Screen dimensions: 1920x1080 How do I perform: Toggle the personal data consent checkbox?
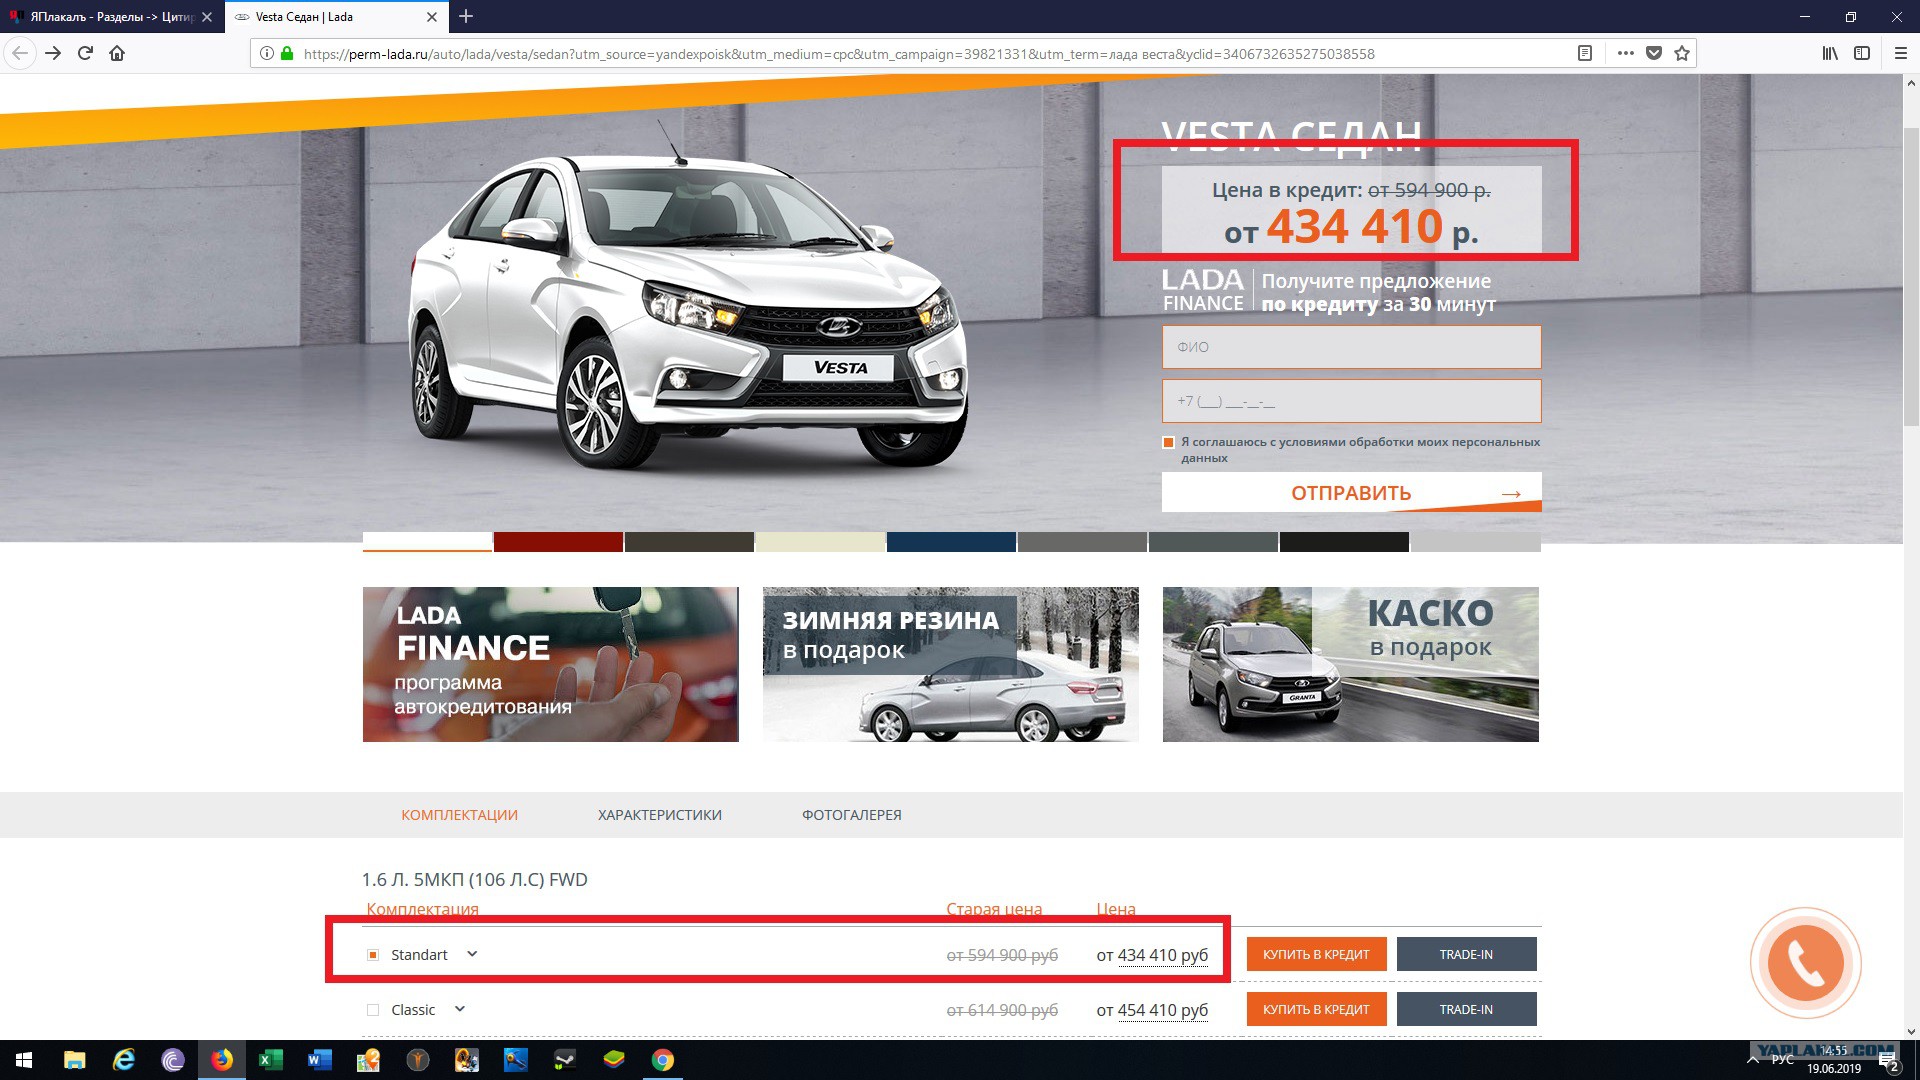(1168, 442)
